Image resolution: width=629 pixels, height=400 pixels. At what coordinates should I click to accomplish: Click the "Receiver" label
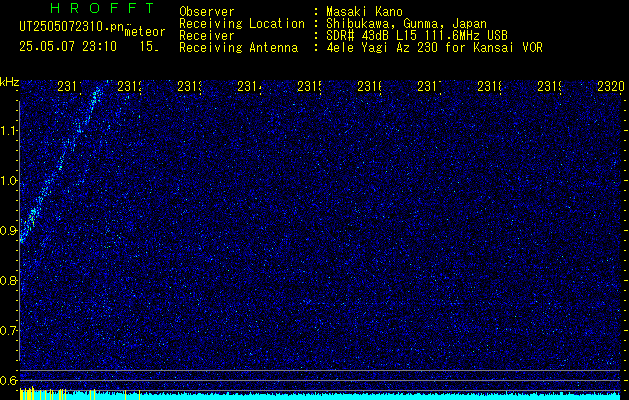tap(207, 36)
